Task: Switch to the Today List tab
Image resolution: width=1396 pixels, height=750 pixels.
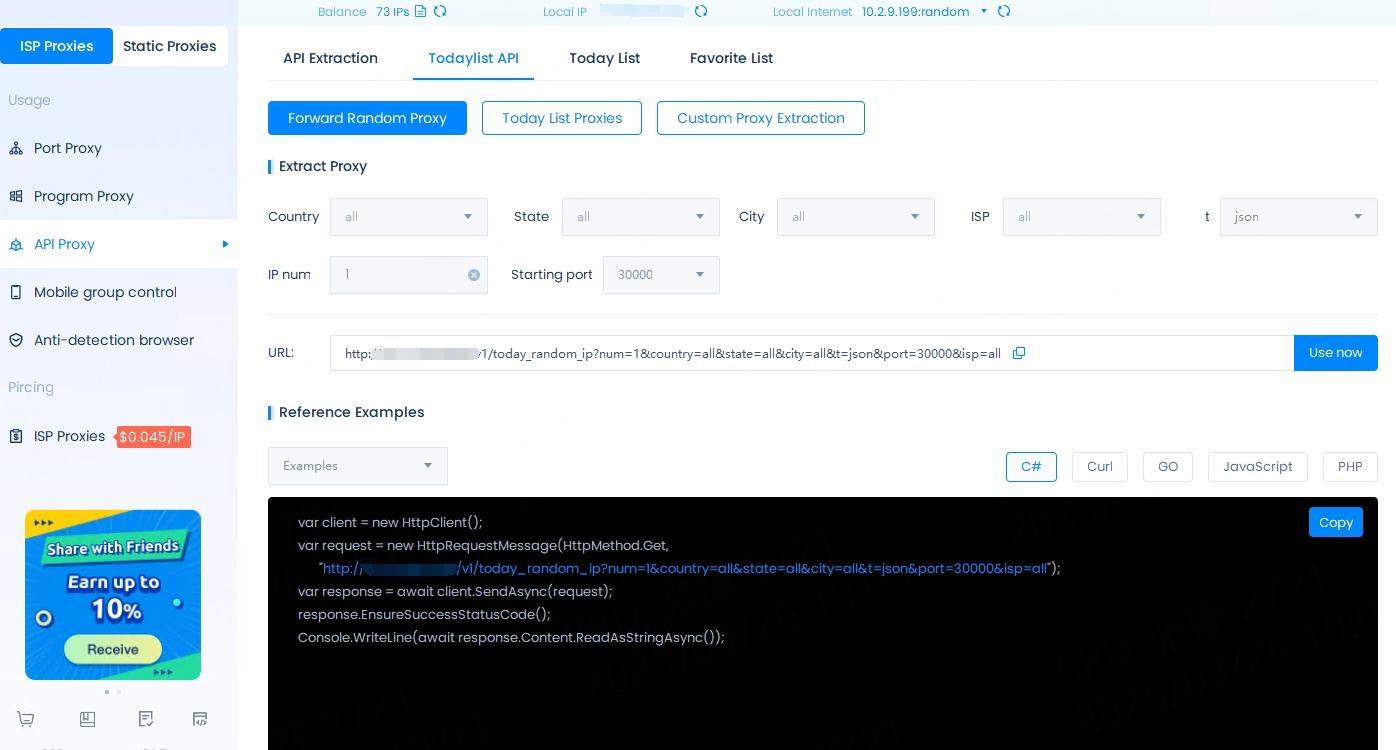Action: coord(604,58)
